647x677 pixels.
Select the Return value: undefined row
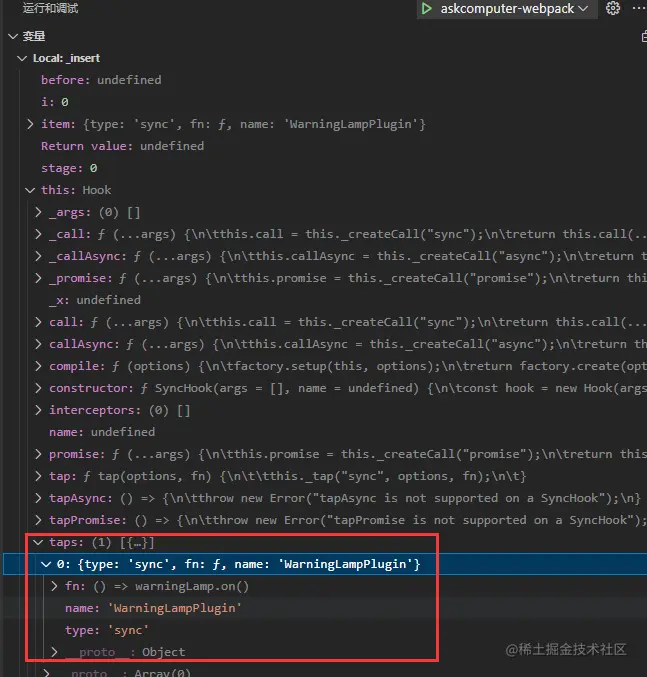[x=123, y=146]
